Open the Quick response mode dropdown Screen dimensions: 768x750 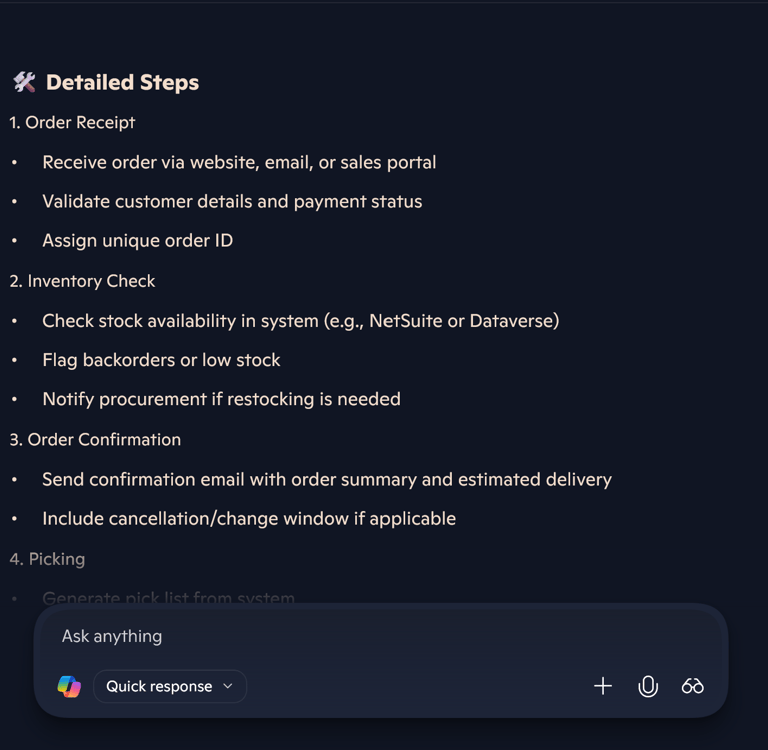click(170, 686)
